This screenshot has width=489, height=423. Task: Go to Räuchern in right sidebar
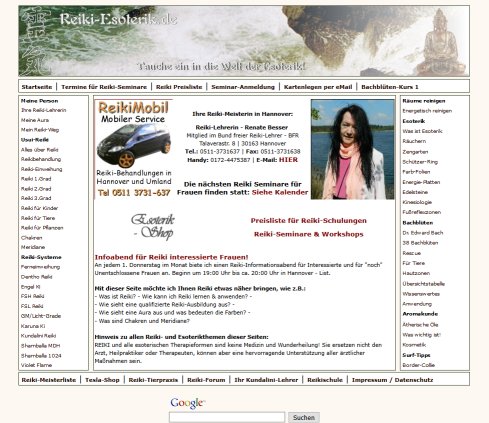coord(414,141)
